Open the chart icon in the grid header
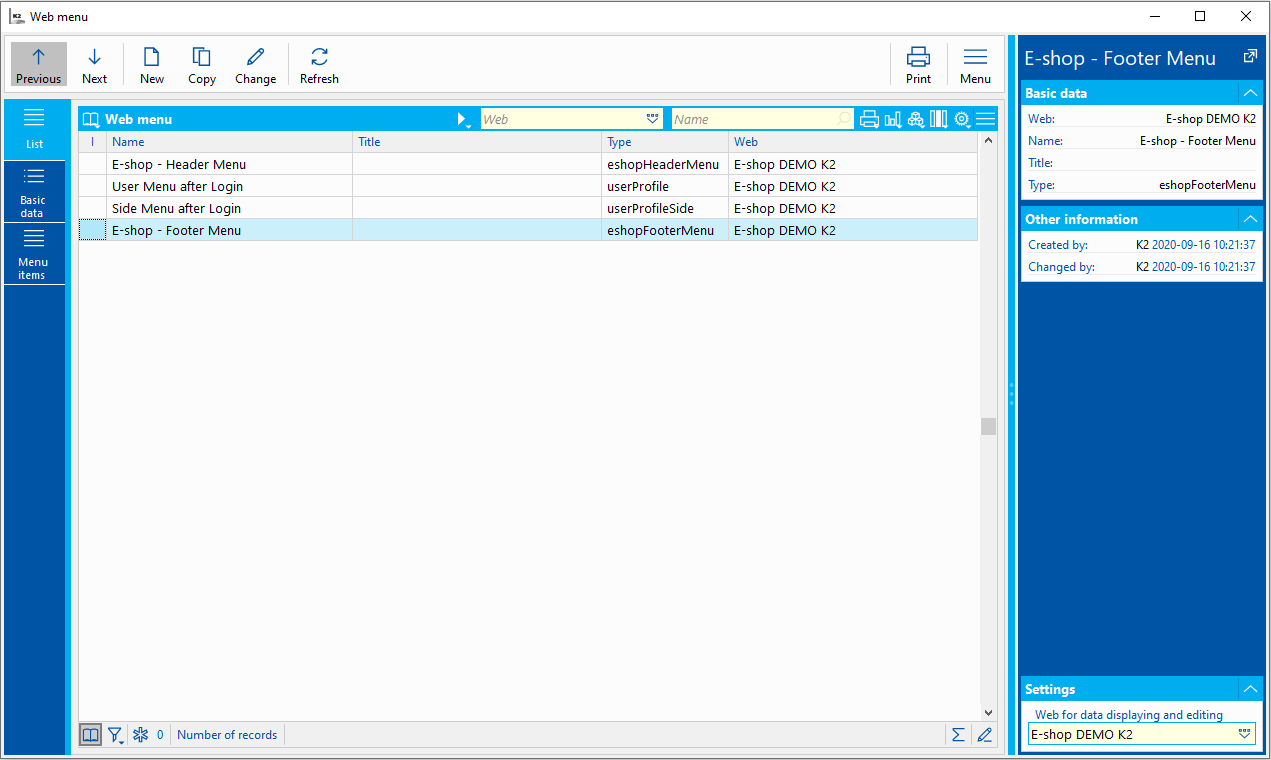The width and height of the screenshot is (1271, 760). click(x=893, y=119)
